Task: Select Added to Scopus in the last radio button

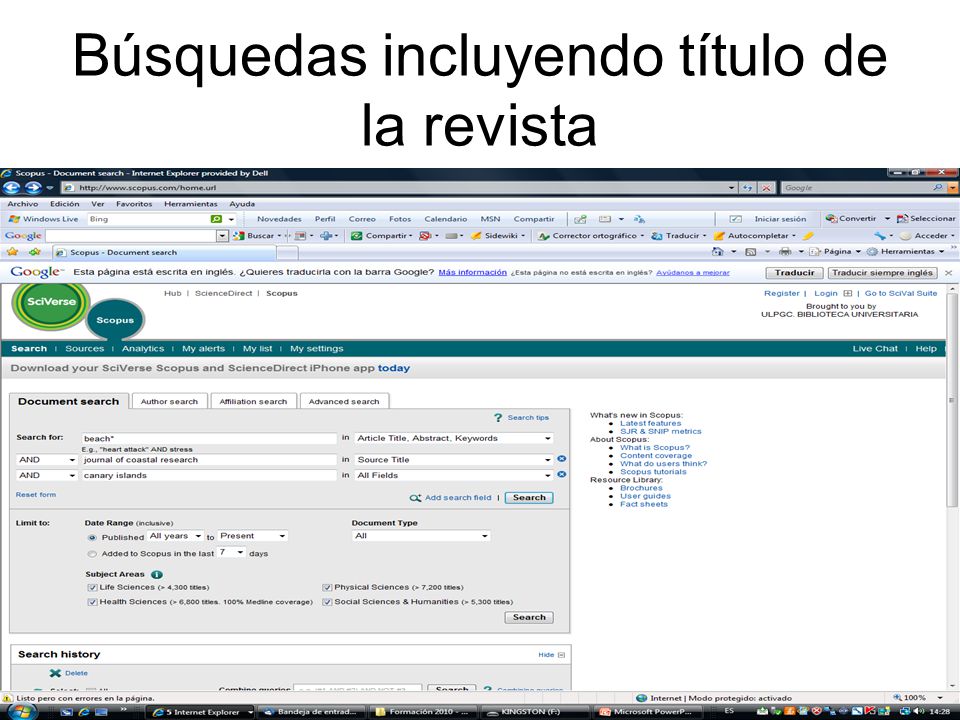Action: tap(92, 553)
